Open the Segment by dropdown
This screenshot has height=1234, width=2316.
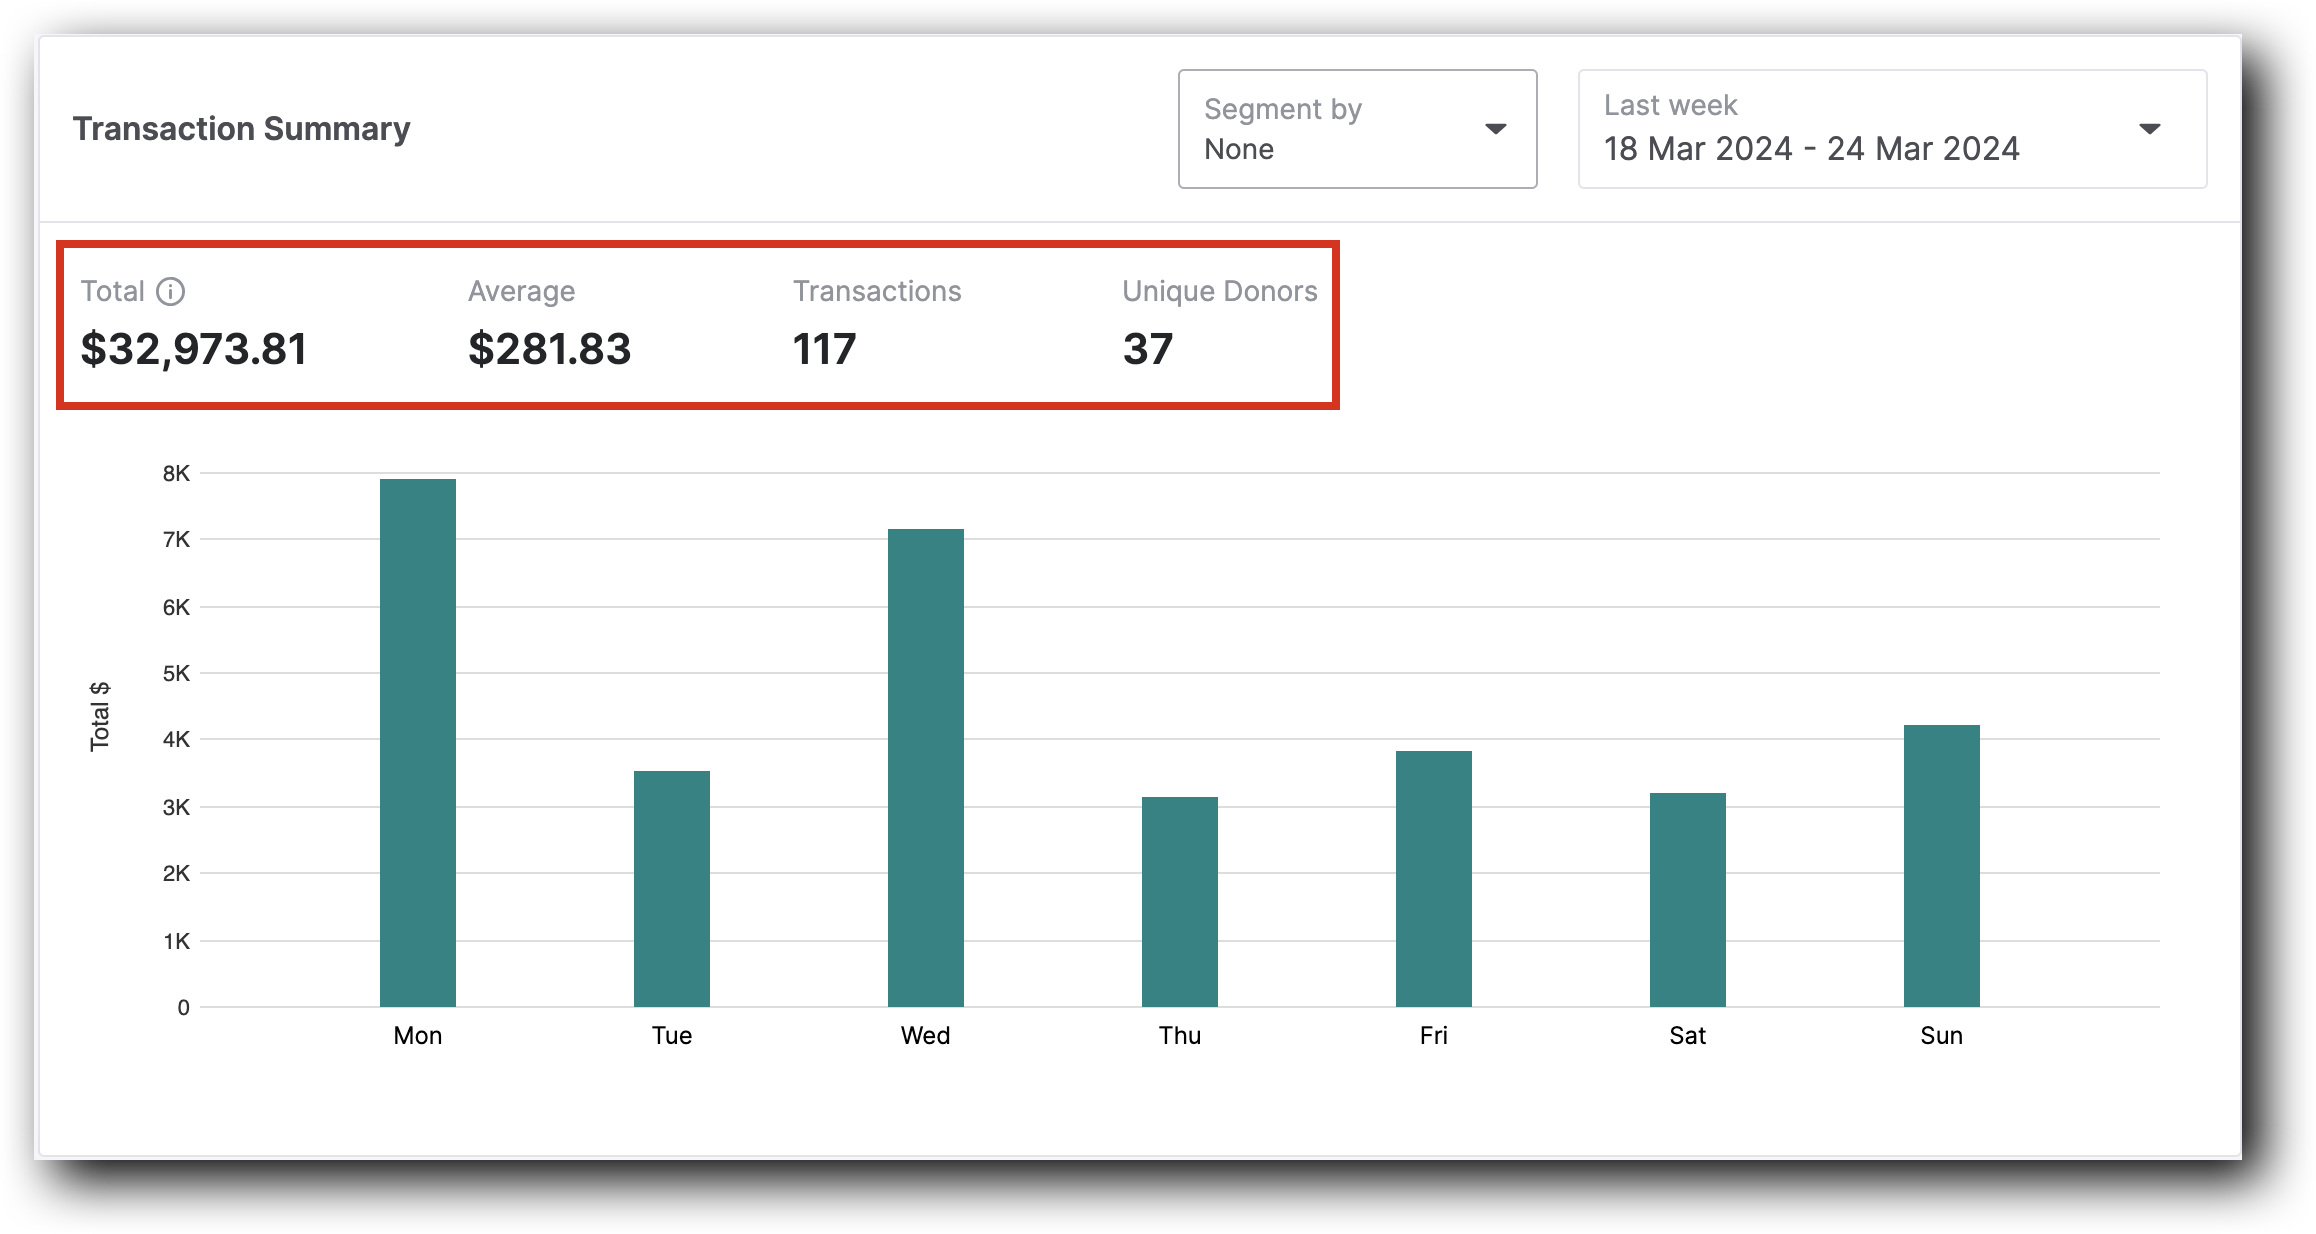[x=1340, y=129]
